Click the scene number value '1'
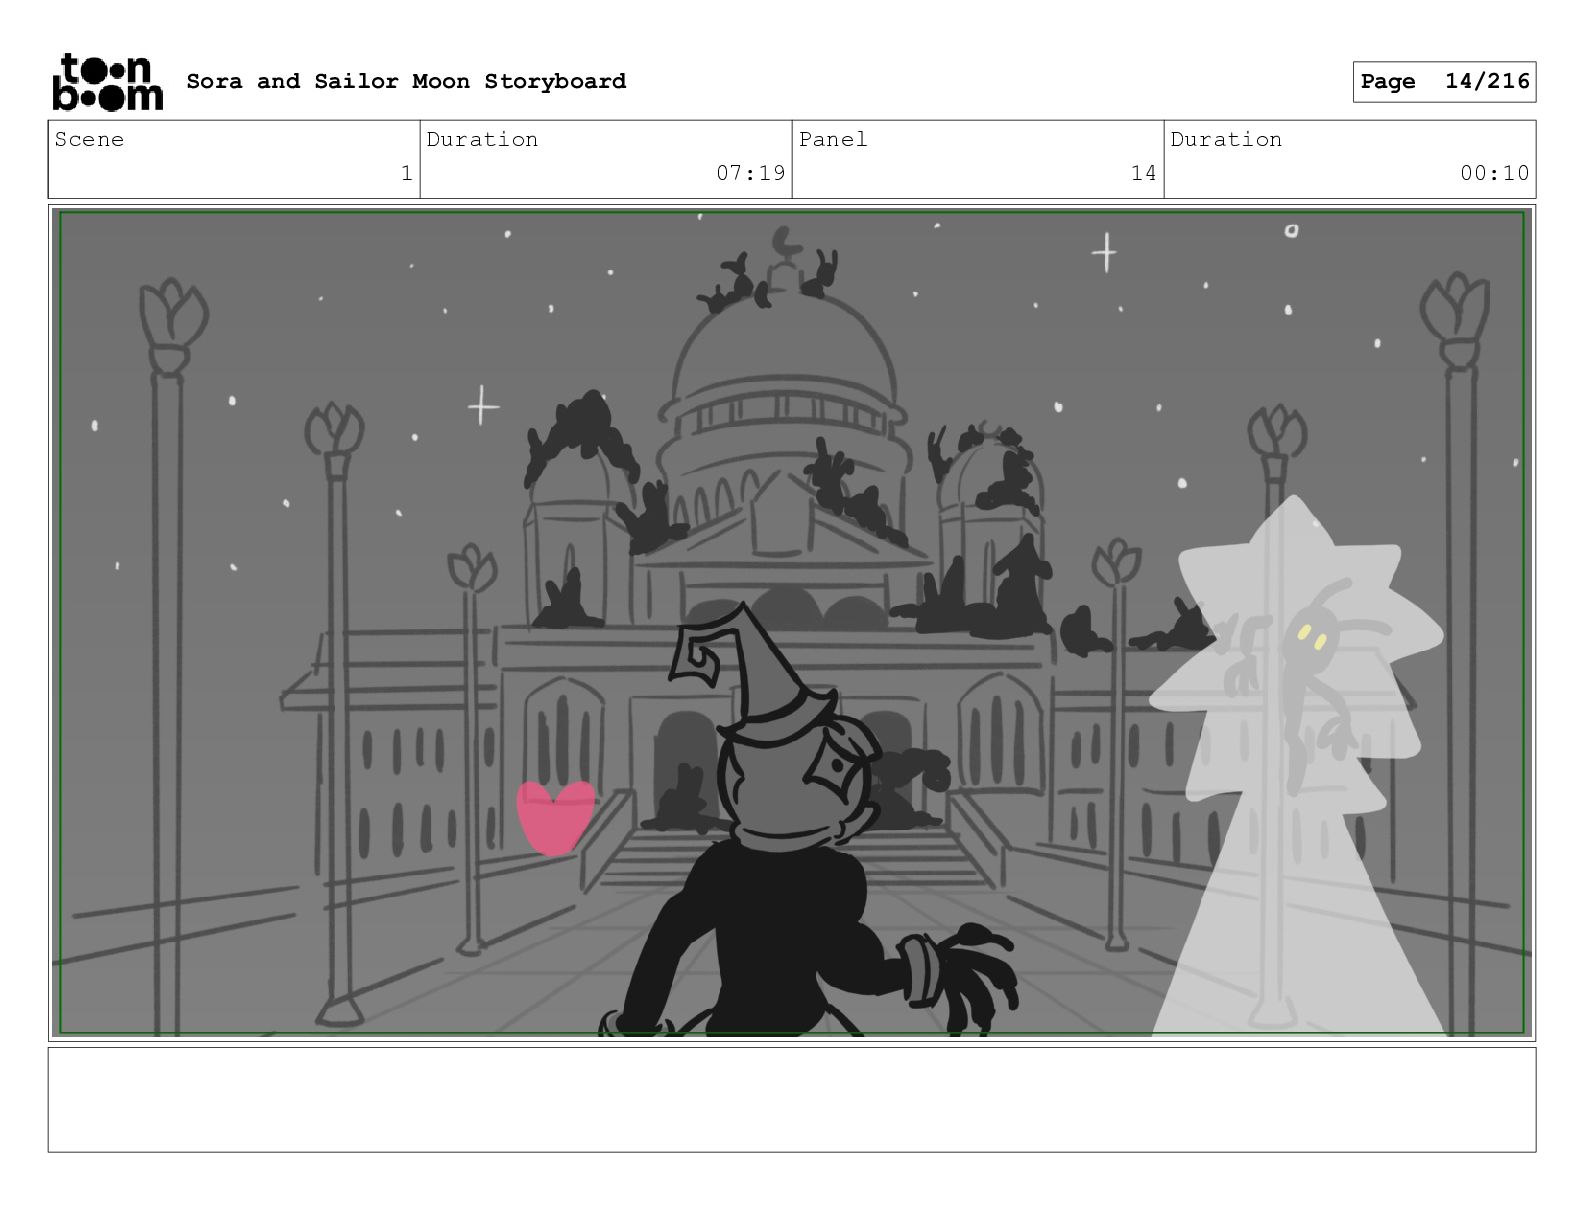The width and height of the screenshot is (1584, 1224). pos(406,173)
